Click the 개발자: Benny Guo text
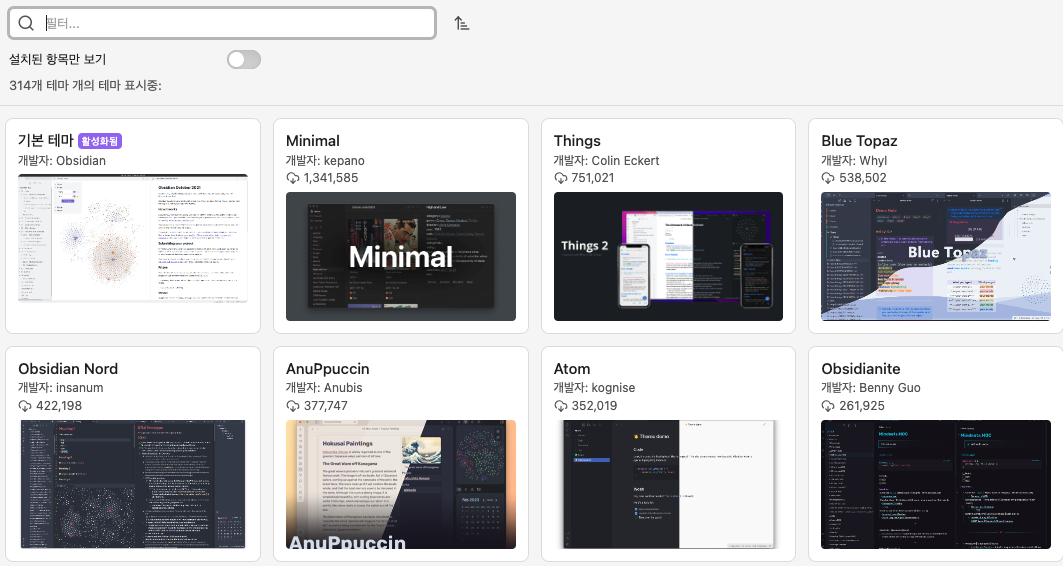Image resolution: width=1063 pixels, height=566 pixels. [x=870, y=388]
